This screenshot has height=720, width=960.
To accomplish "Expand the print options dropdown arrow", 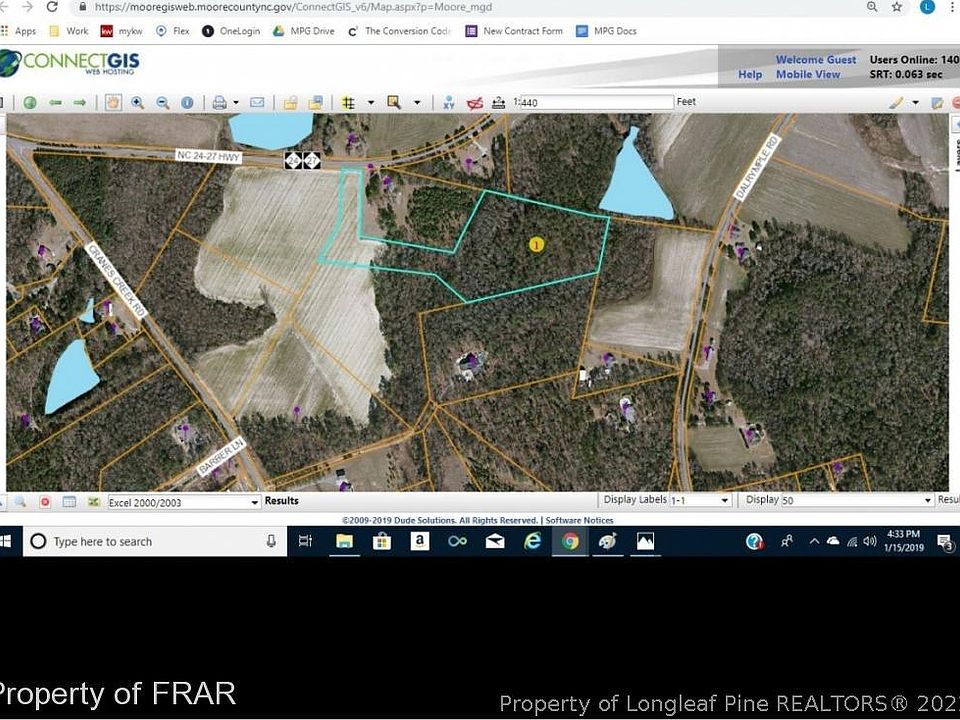I will 236,103.
